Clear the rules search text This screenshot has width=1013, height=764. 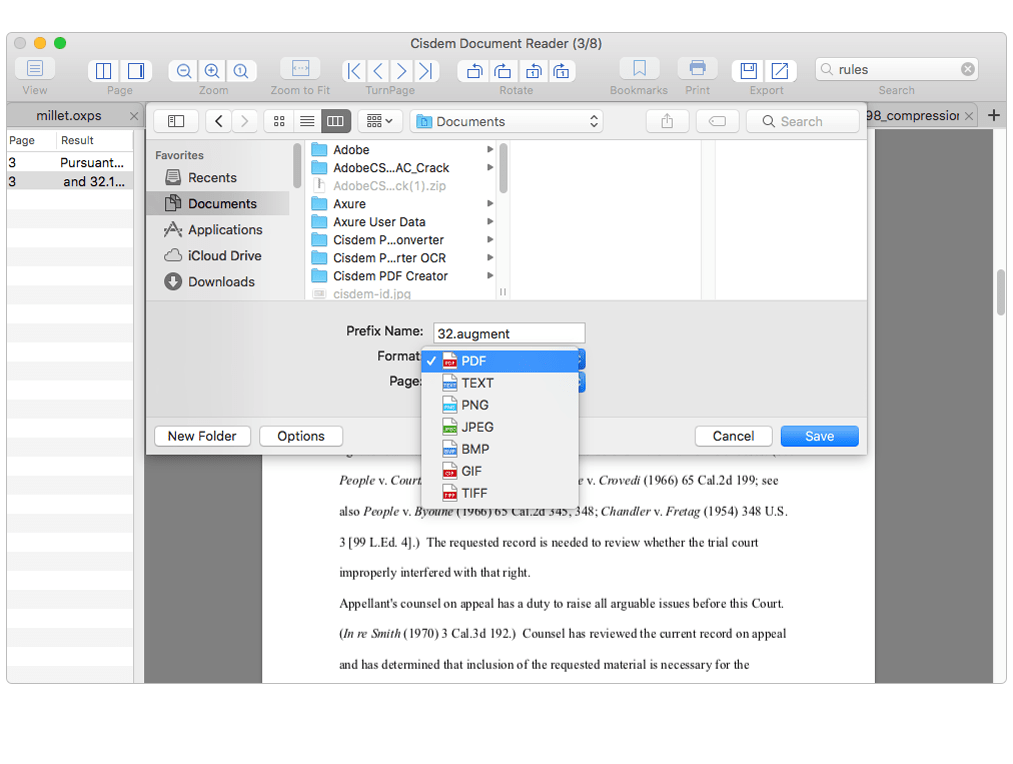(x=967, y=69)
